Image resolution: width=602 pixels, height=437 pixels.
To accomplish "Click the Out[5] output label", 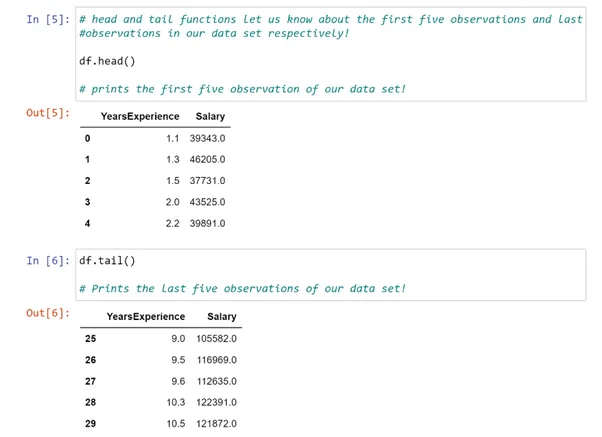I will coord(48,113).
